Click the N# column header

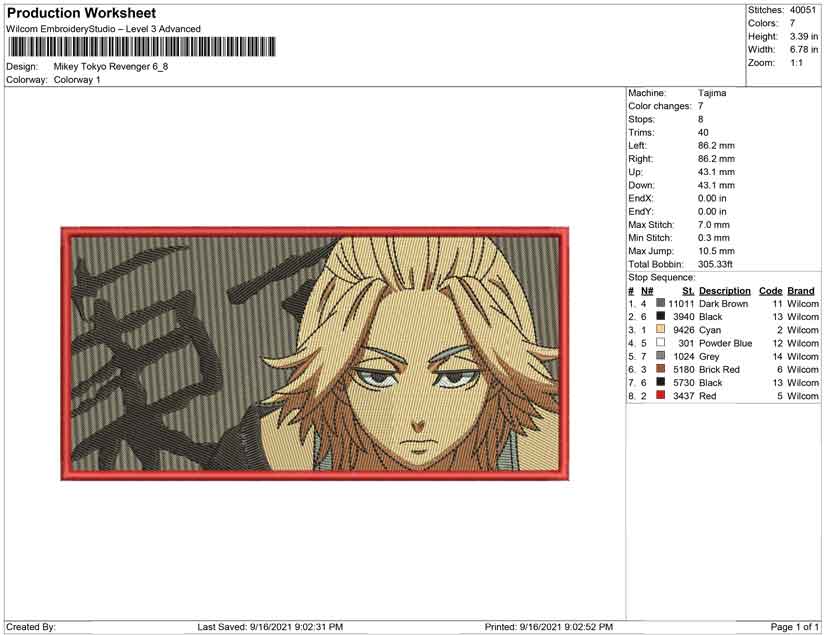coord(647,291)
